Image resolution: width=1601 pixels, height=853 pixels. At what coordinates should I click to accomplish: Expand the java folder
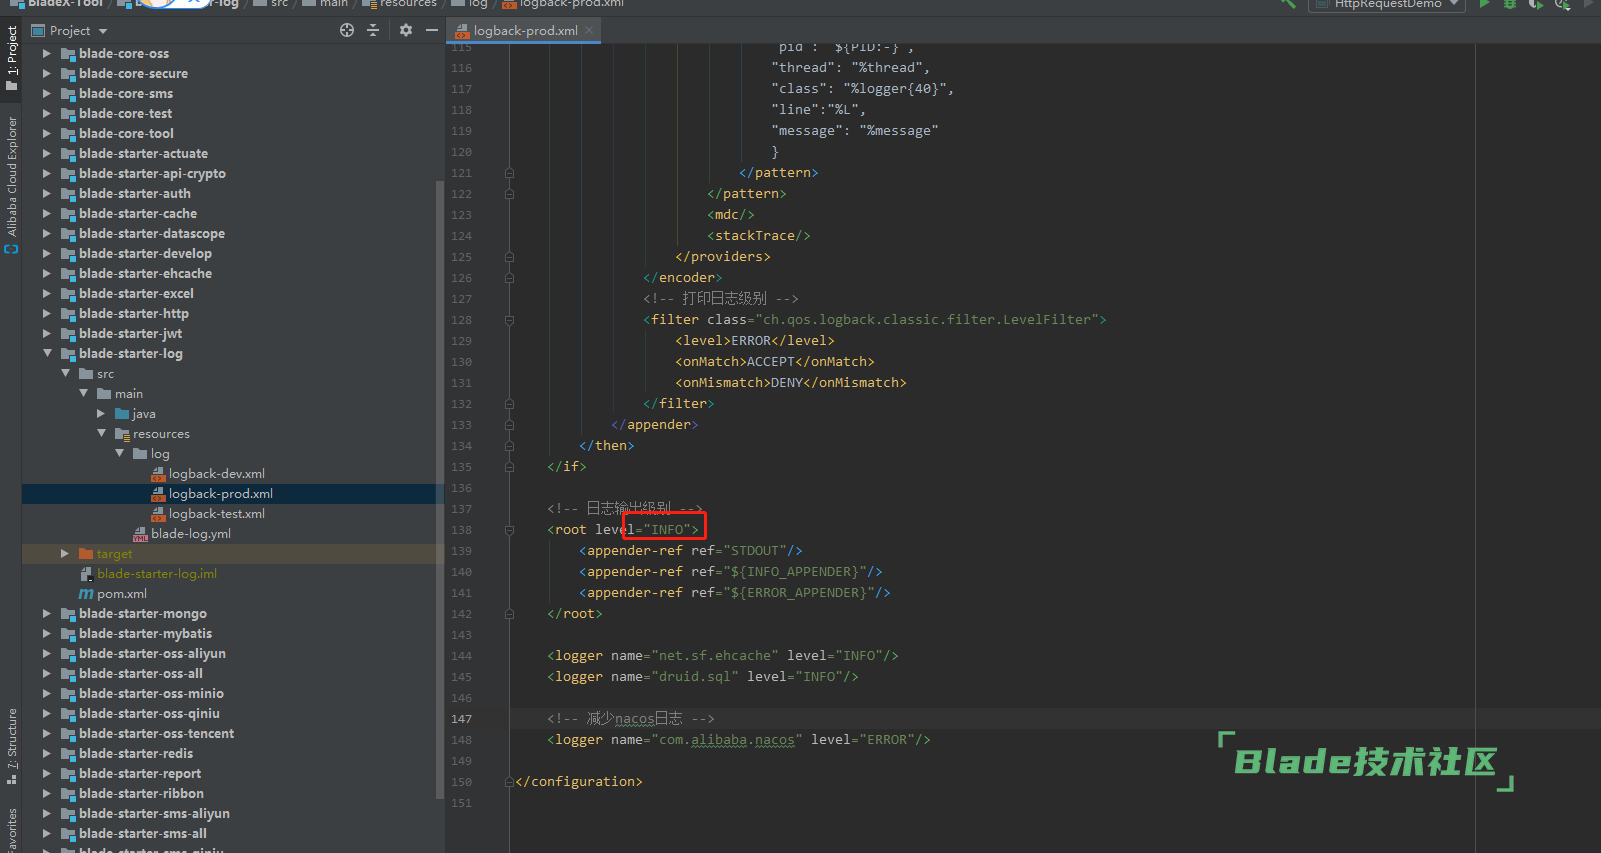[101, 413]
